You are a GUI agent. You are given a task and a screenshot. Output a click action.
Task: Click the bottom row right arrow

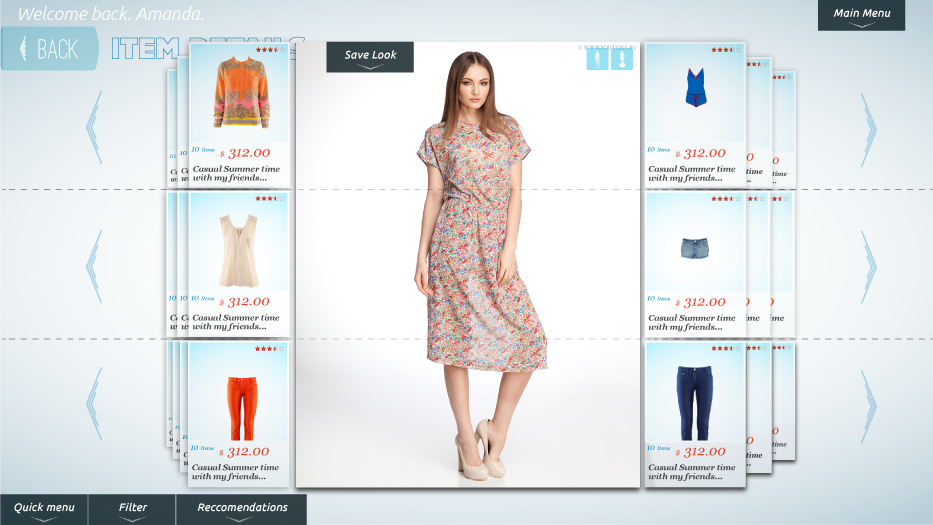click(x=869, y=407)
